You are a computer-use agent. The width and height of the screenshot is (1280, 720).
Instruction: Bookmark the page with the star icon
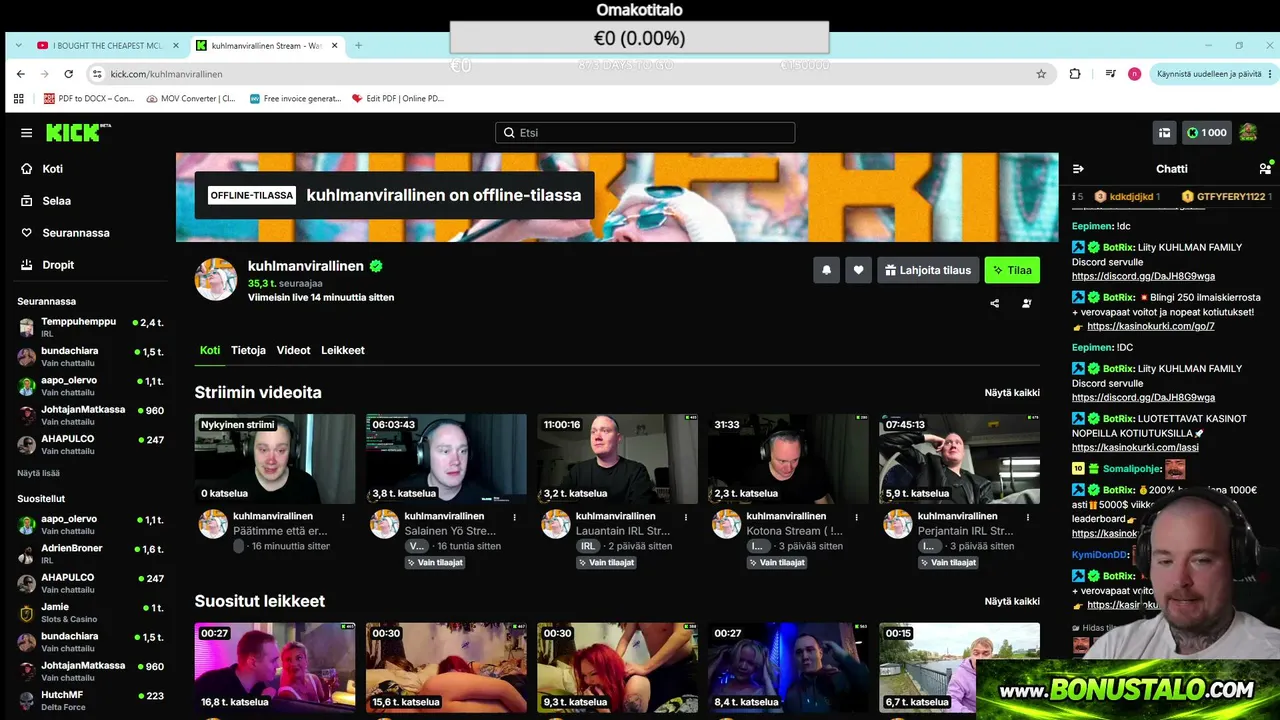point(1041,74)
